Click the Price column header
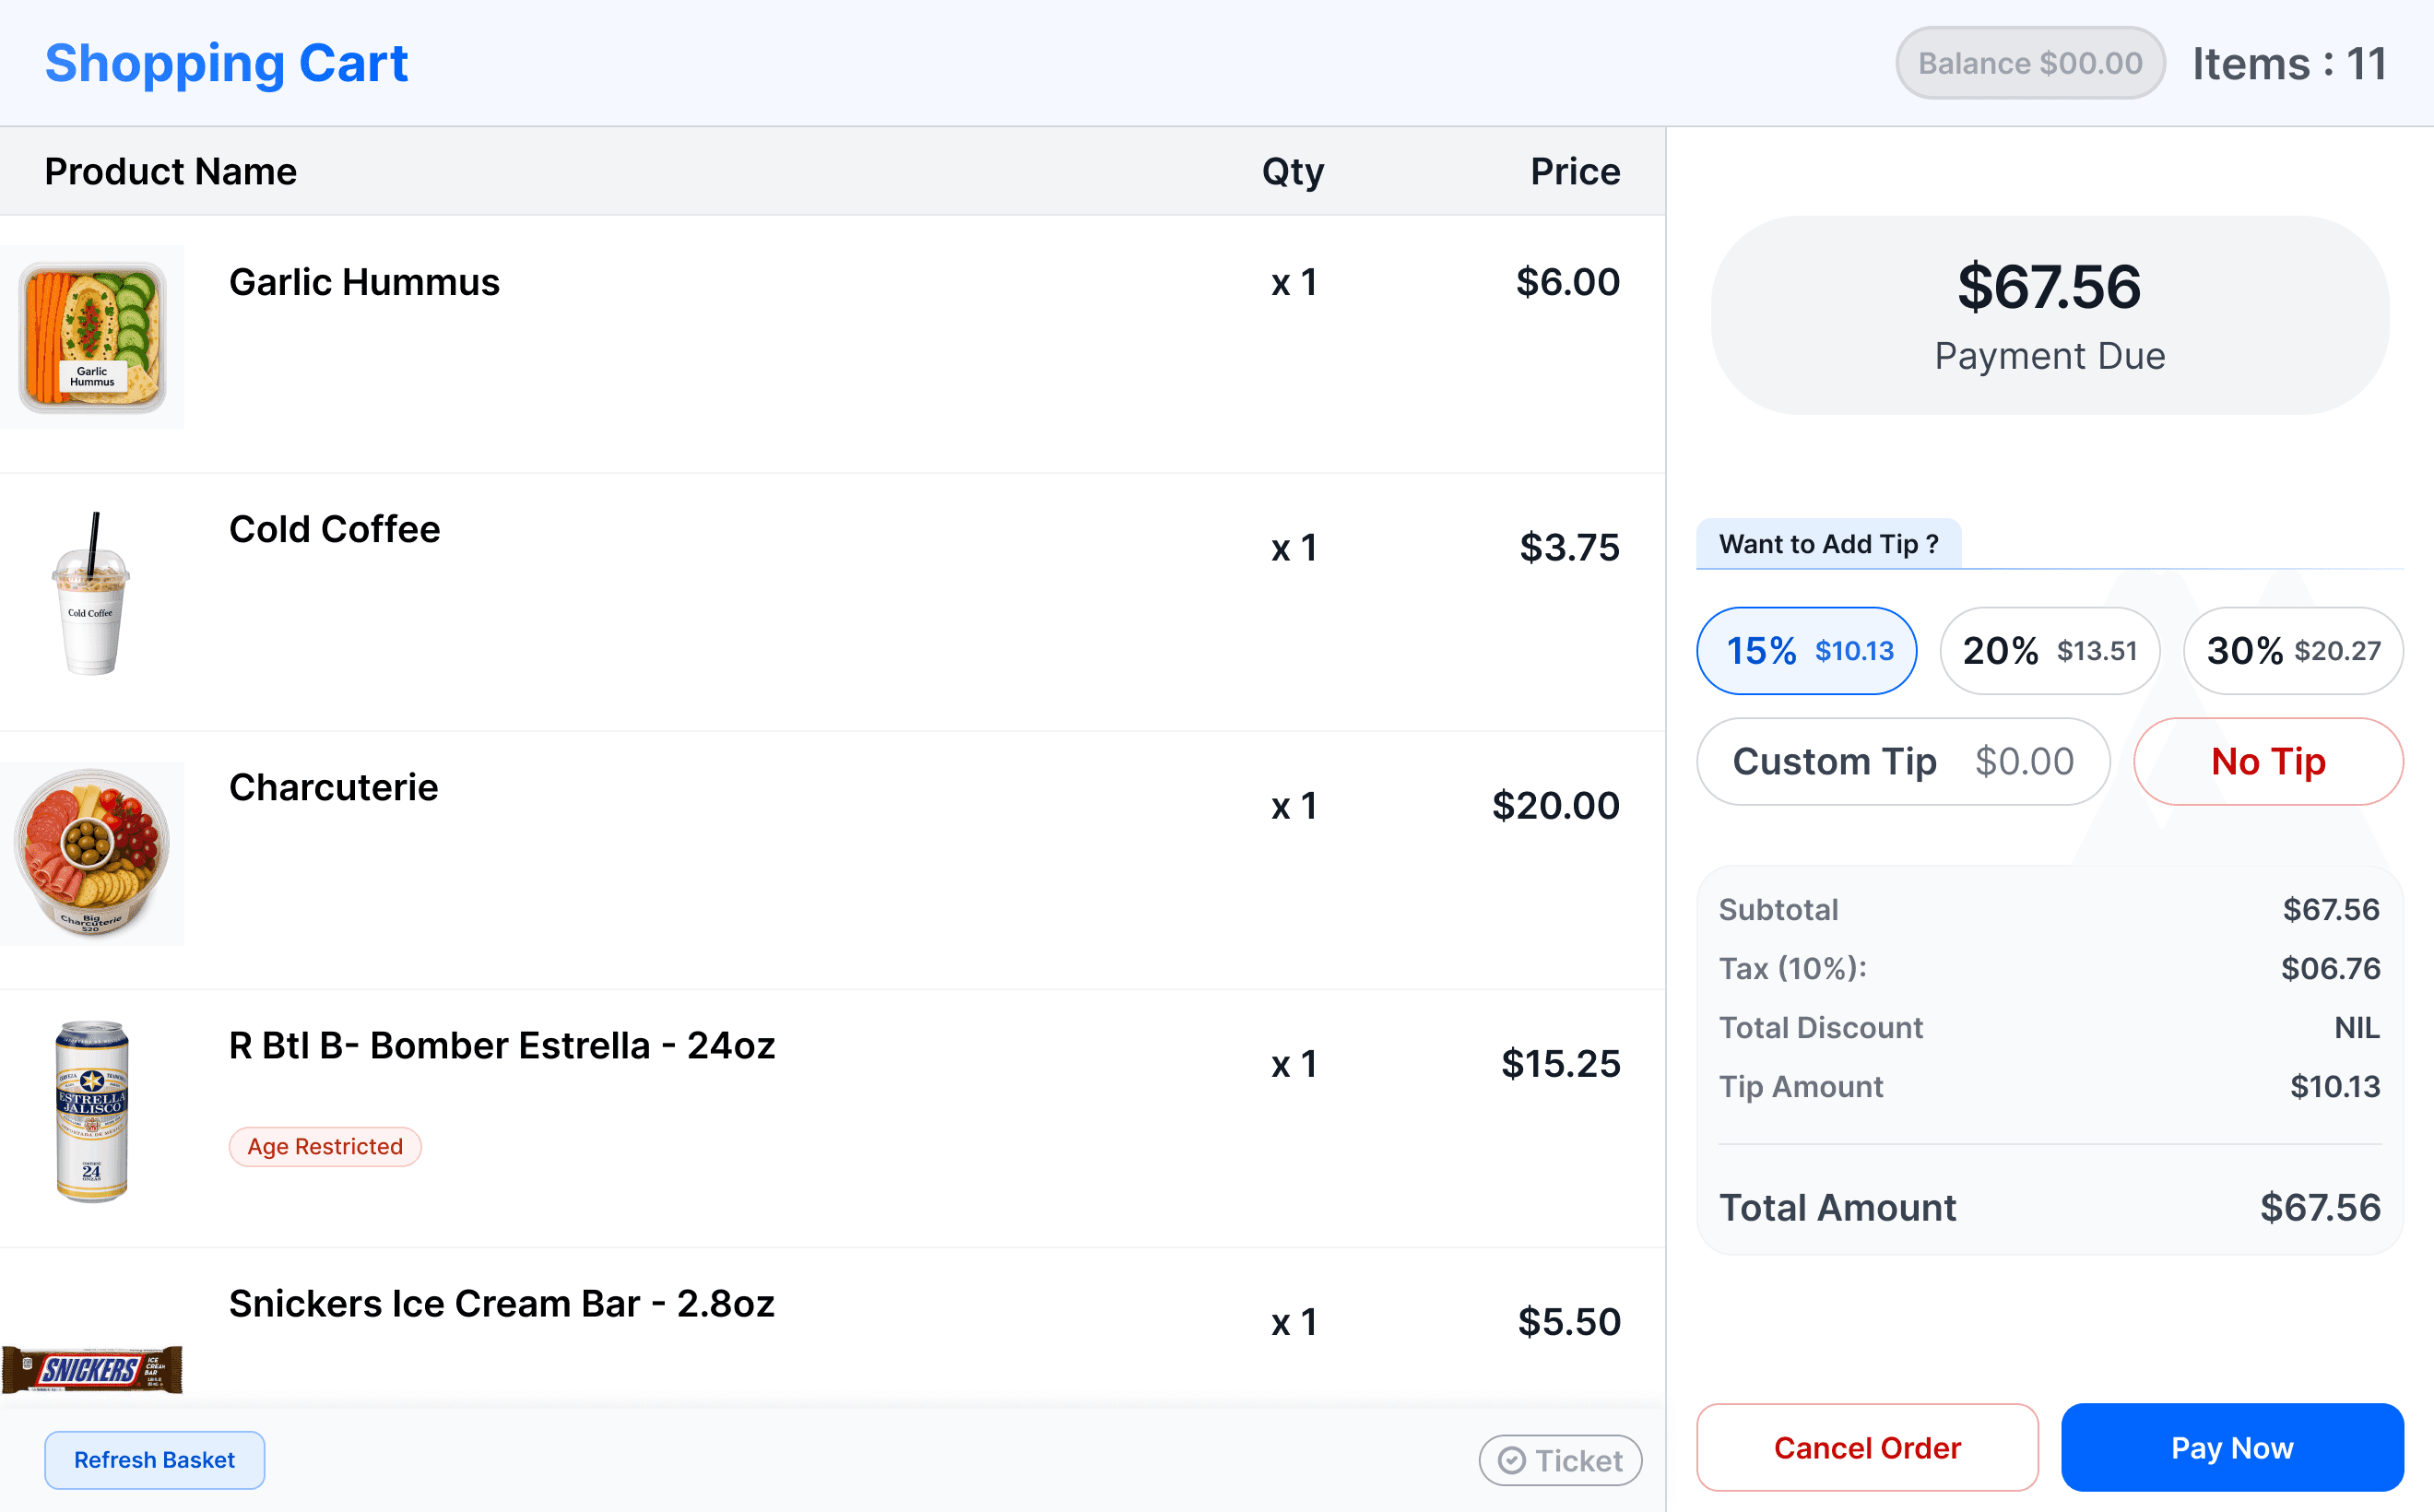Screen dimensions: 2434x1512 pos(1574,171)
